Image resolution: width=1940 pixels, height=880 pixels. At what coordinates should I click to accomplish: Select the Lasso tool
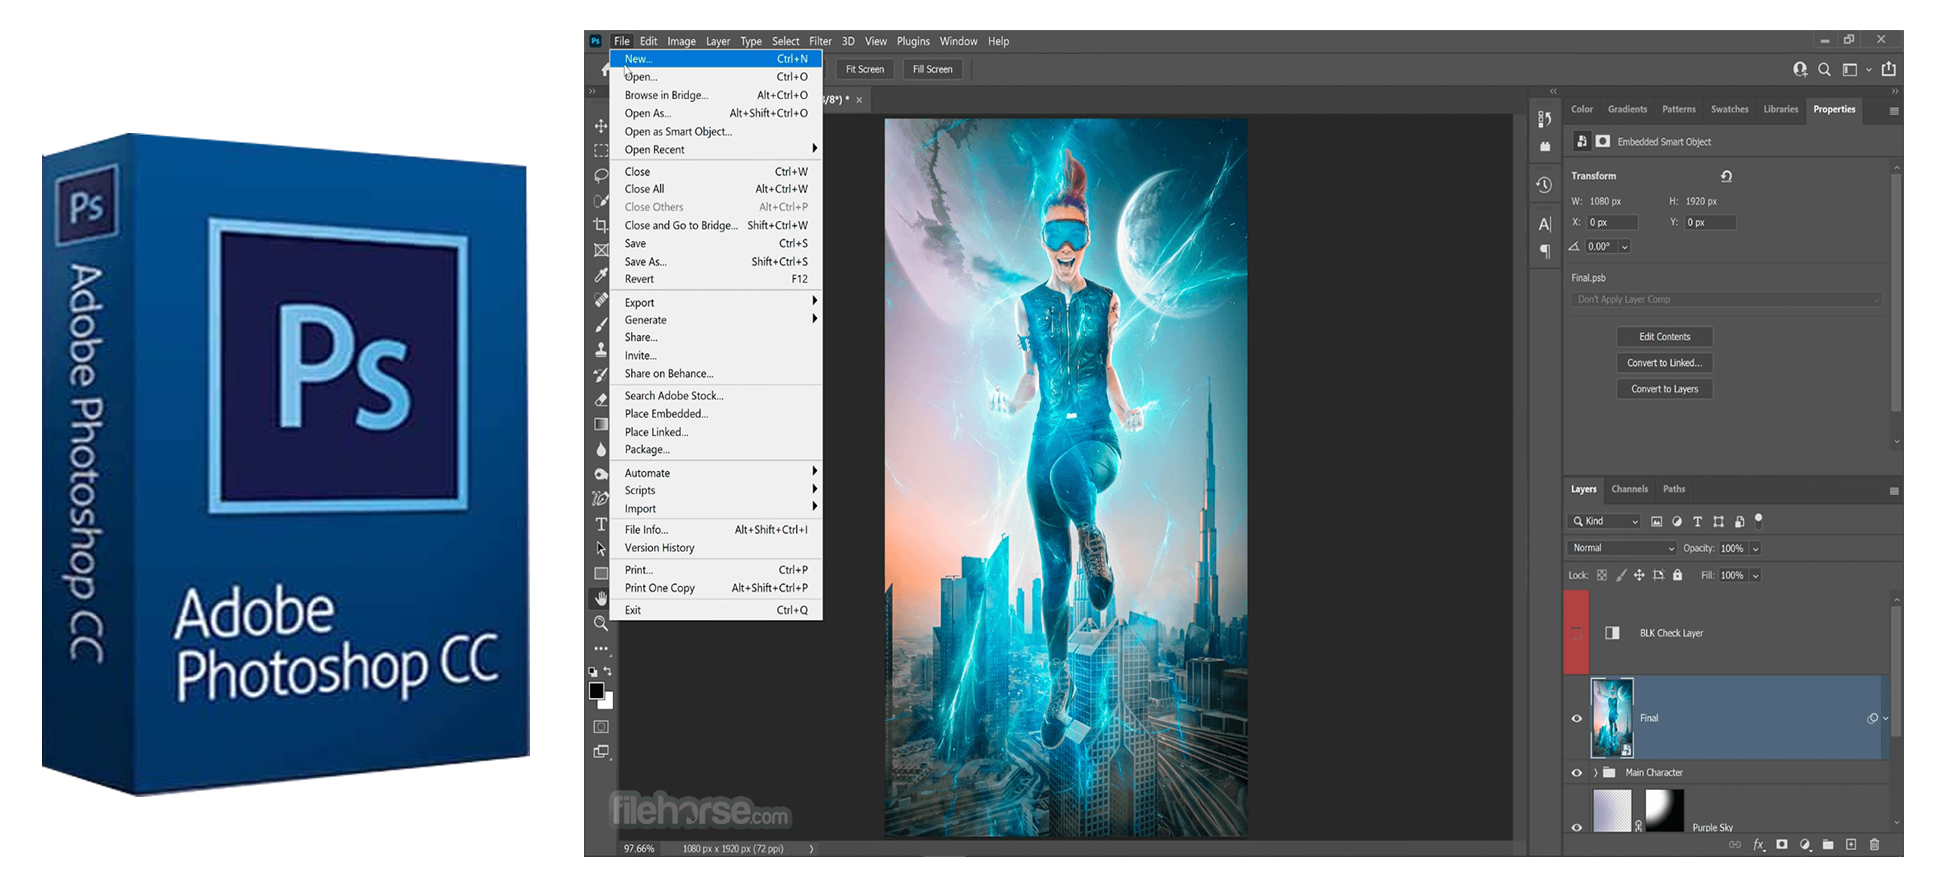click(601, 176)
